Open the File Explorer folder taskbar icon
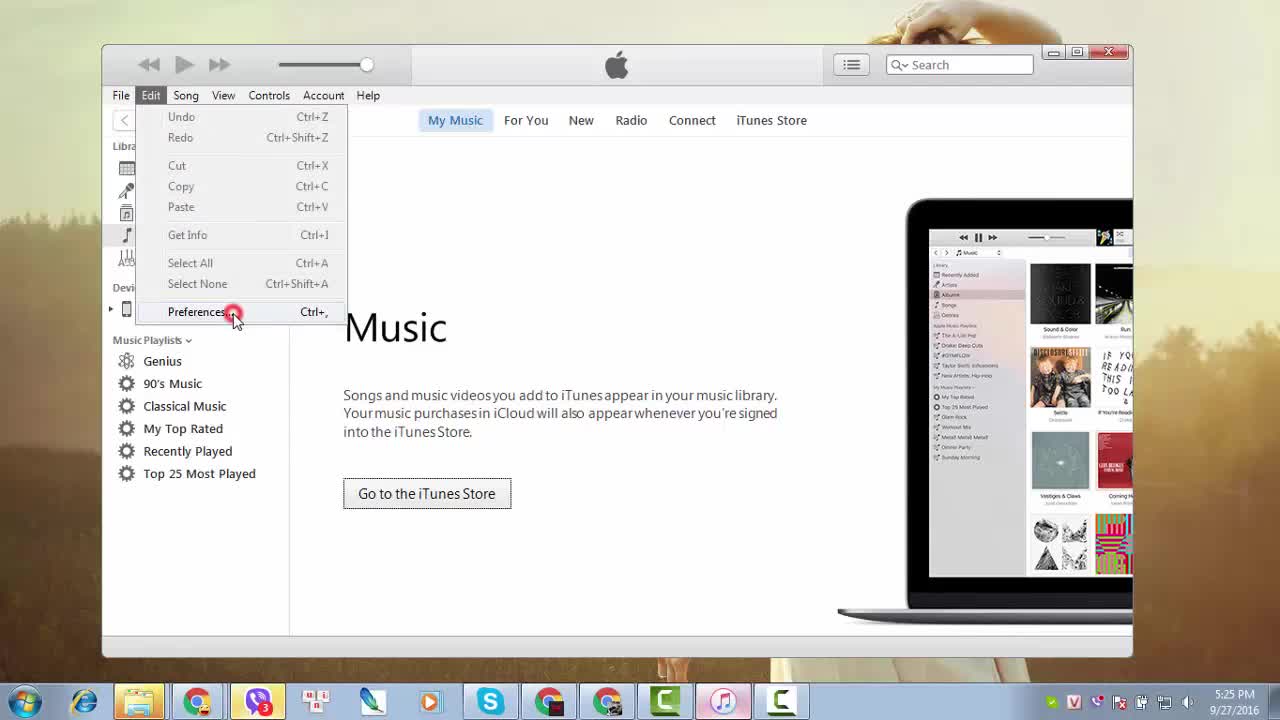This screenshot has width=1280, height=720. point(138,702)
